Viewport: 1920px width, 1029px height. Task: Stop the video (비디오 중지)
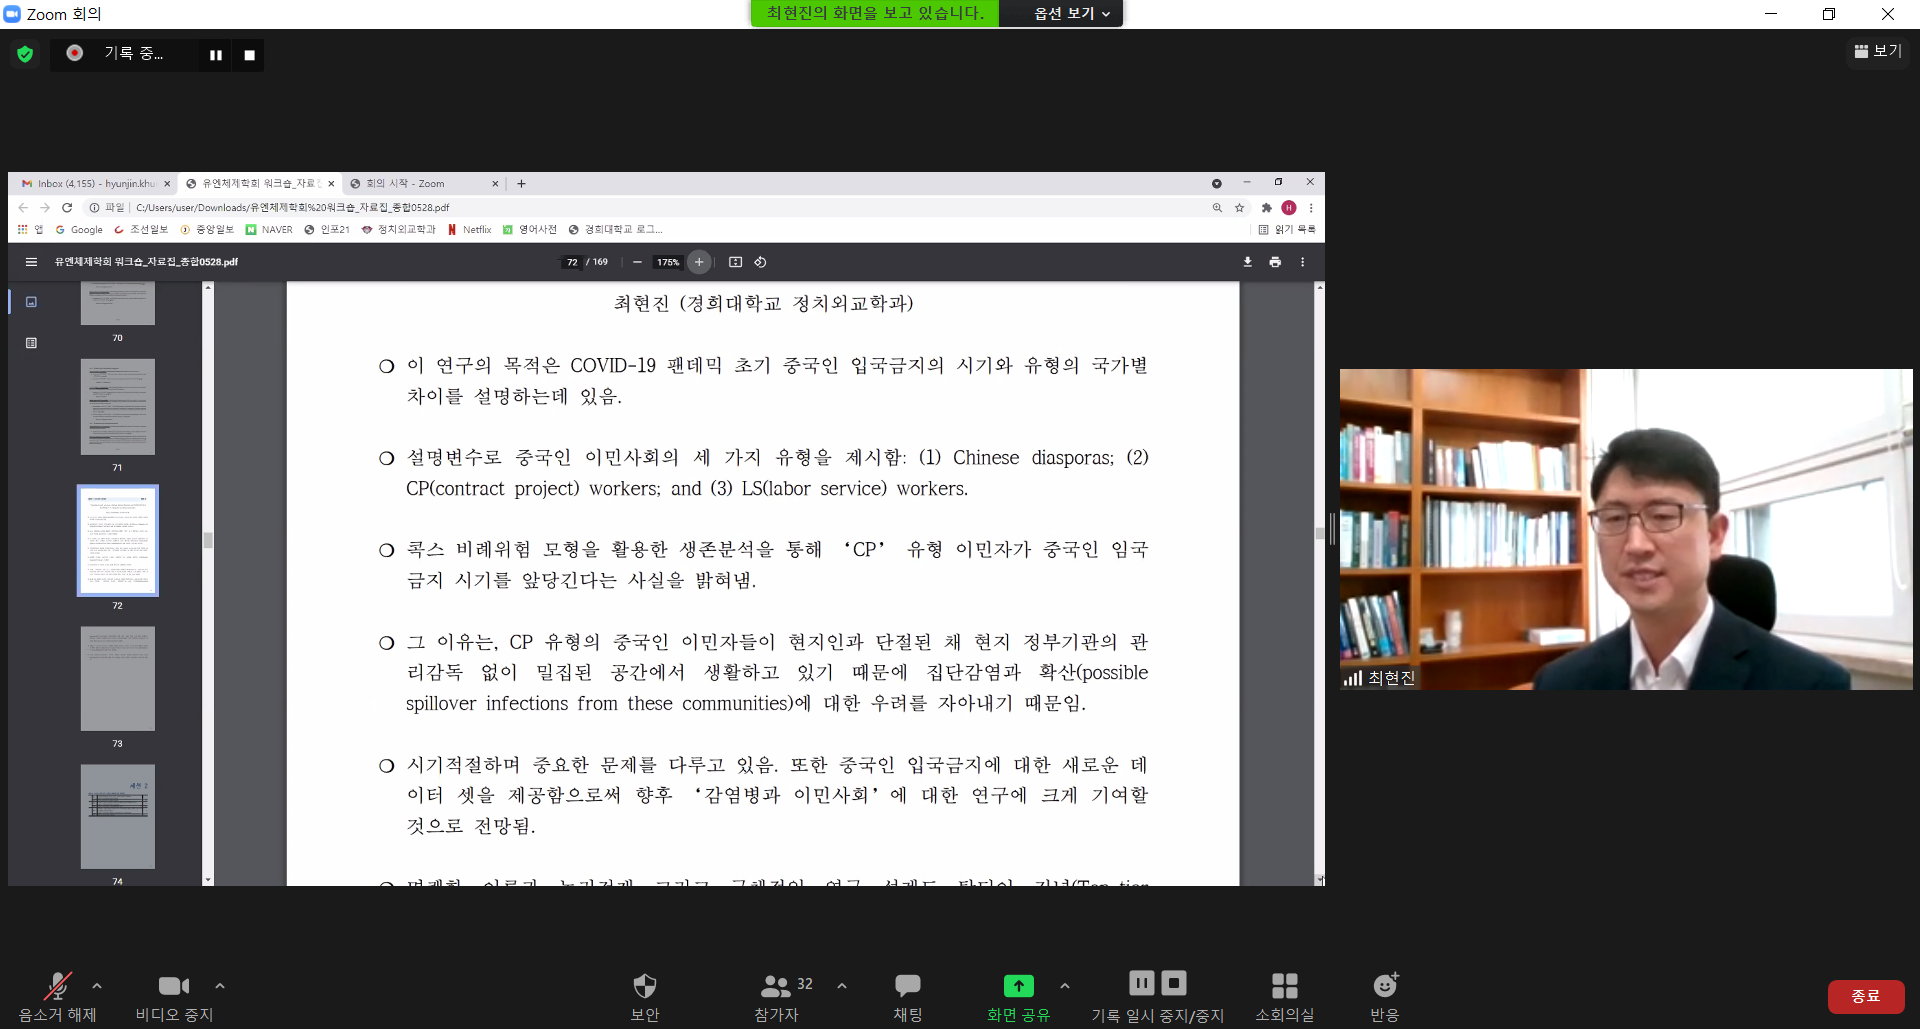(174, 987)
